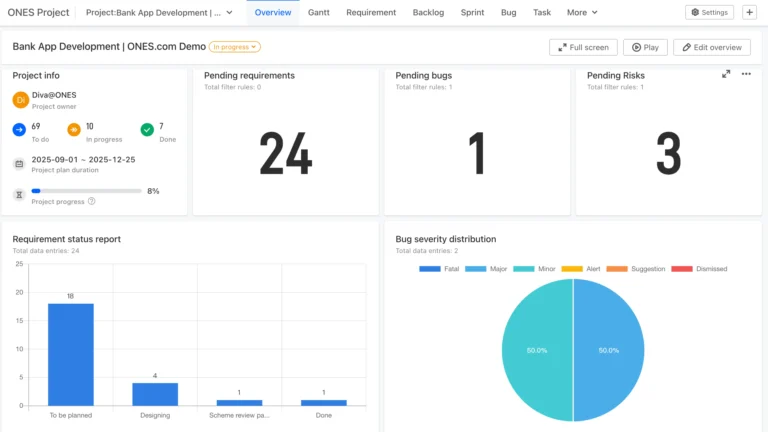Open the Backlog tab
Screen dimensions: 768x432
(x=428, y=12)
